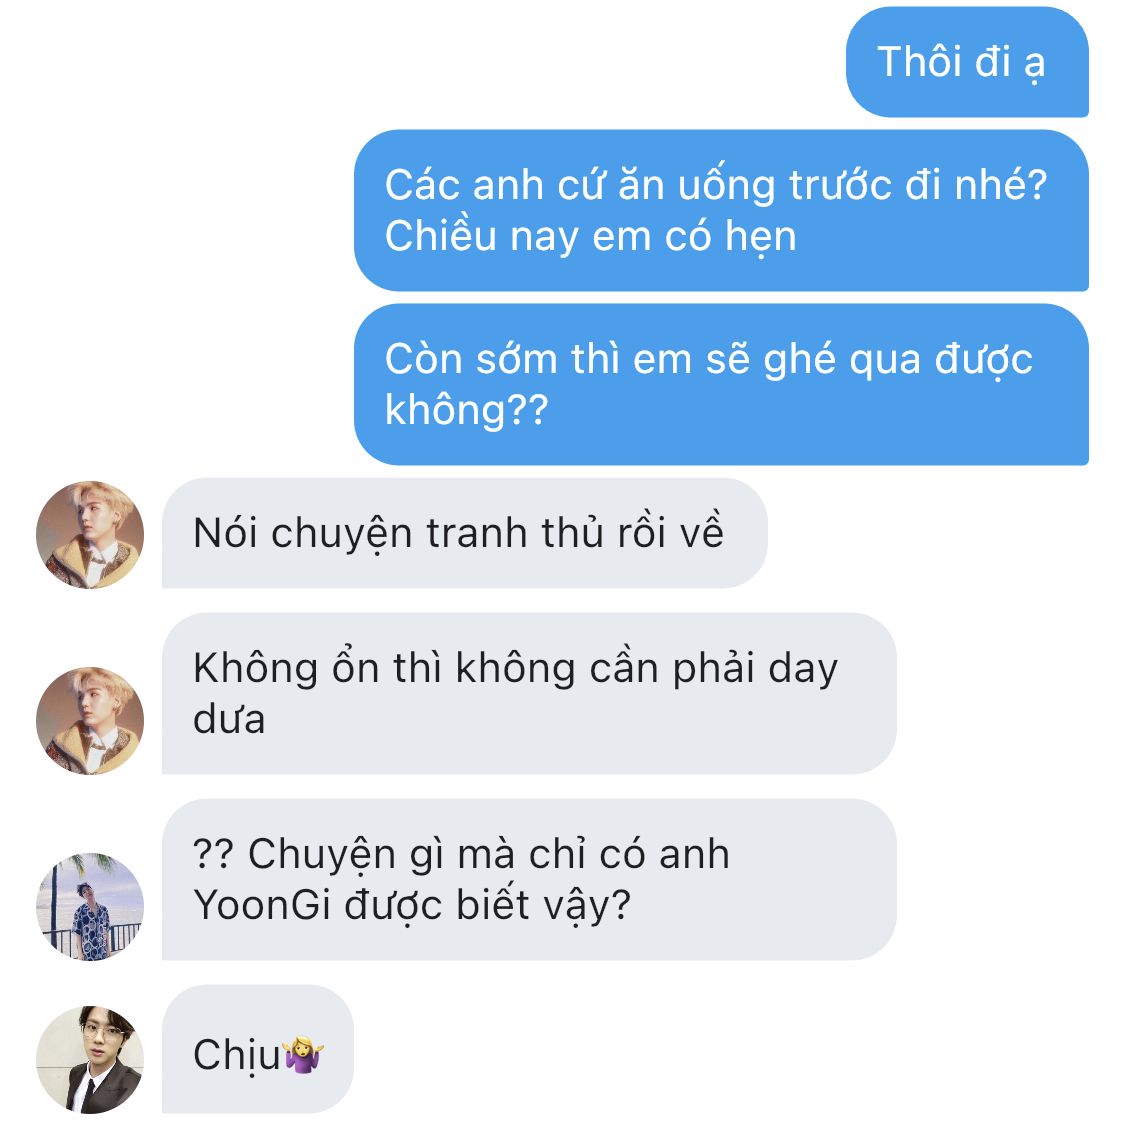Click the "Chiều nay em có hẹn" line
Image resolution: width=1125 pixels, height=1131 pixels.
[x=591, y=237]
